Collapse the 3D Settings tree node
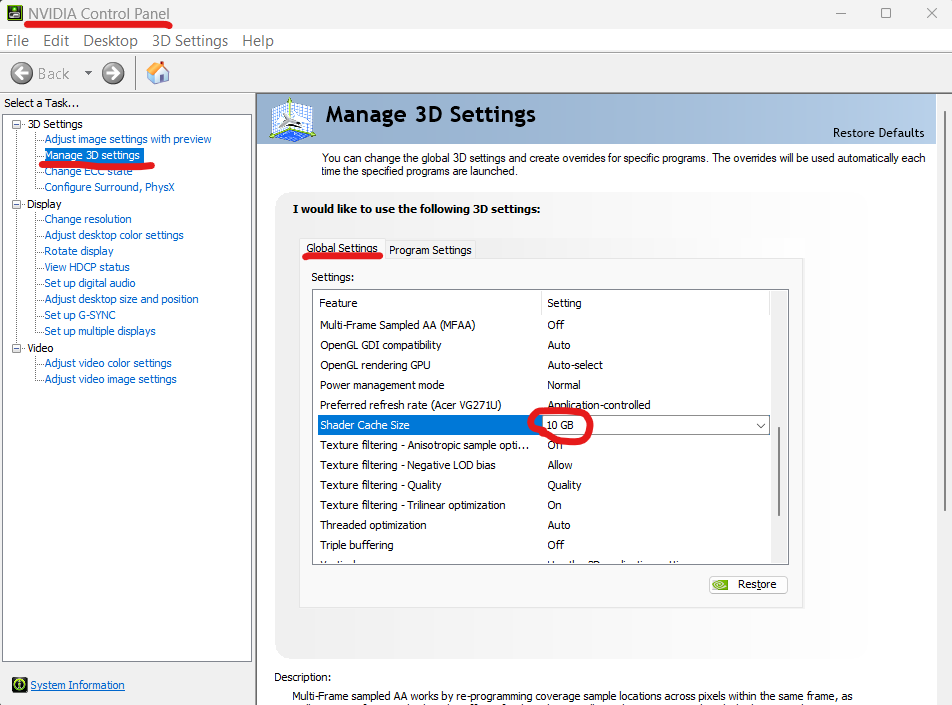Screen dimensions: 952x705 [16, 124]
